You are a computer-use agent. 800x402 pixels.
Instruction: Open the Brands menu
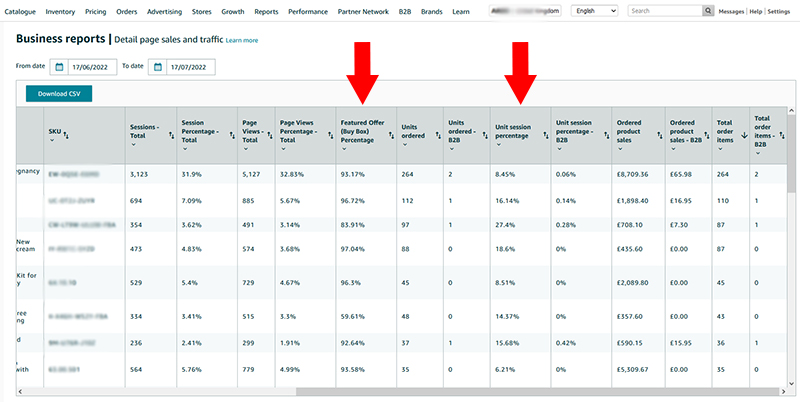(x=432, y=11)
